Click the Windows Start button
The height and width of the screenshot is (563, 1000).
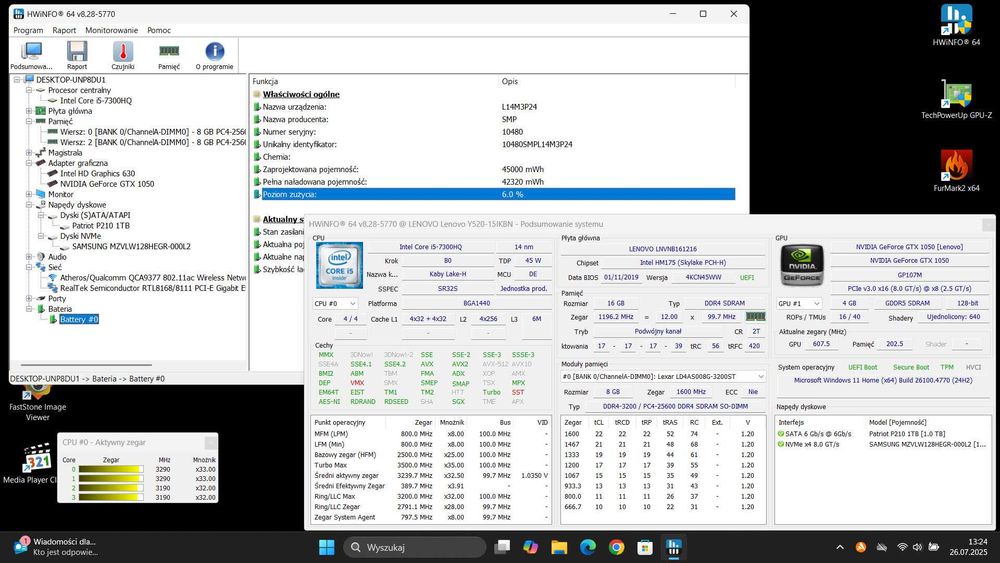click(x=327, y=547)
